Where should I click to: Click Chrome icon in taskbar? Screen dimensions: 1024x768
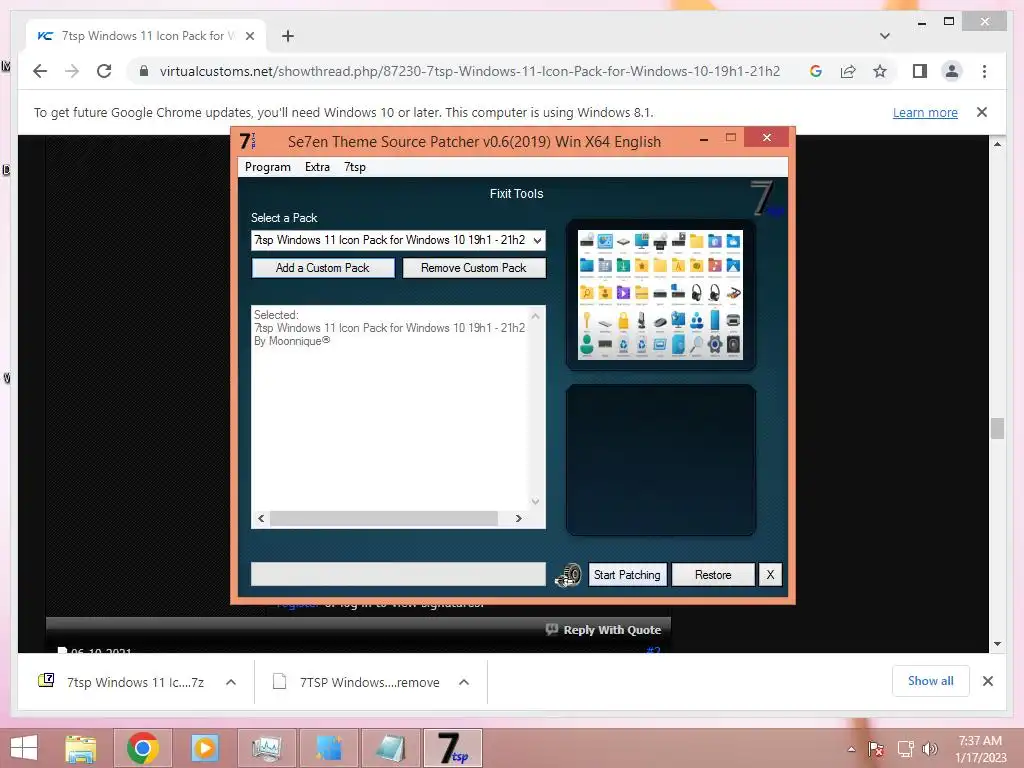click(x=142, y=748)
